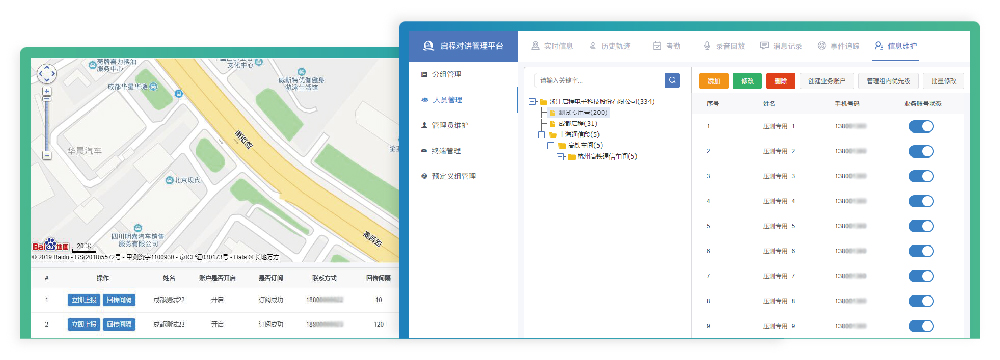
Task: Collapse the fourth-level folder (5) expander
Action: (x=550, y=146)
